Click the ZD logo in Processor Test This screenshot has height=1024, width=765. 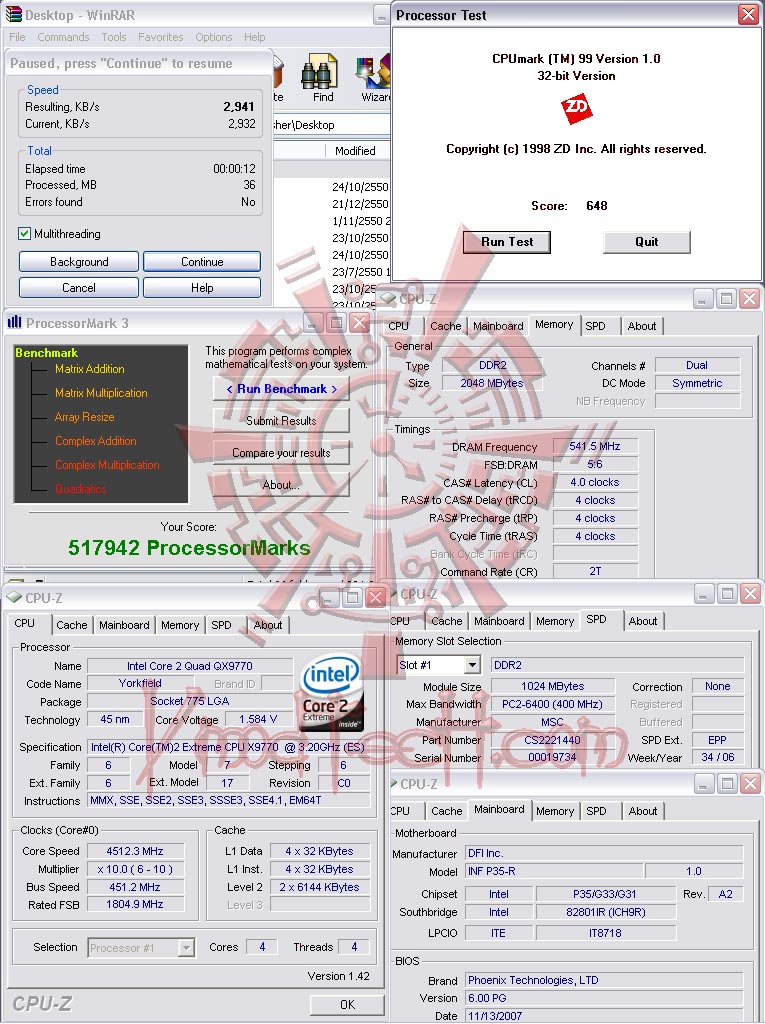[576, 108]
